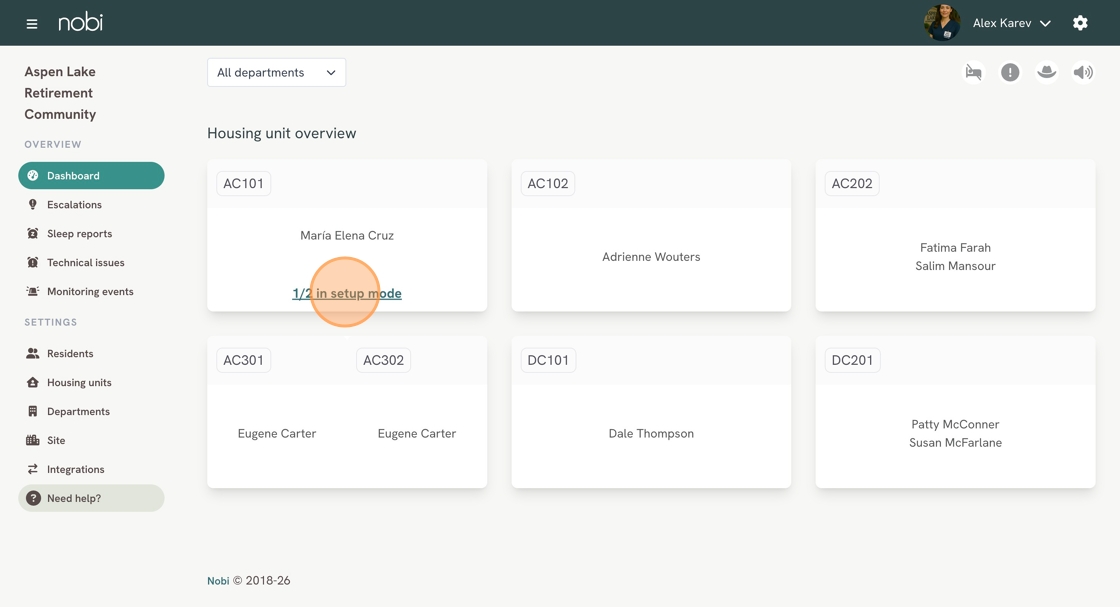1120x607 pixels.
Task: Open the hamburger menu icon
Action: pyautogui.click(x=32, y=23)
